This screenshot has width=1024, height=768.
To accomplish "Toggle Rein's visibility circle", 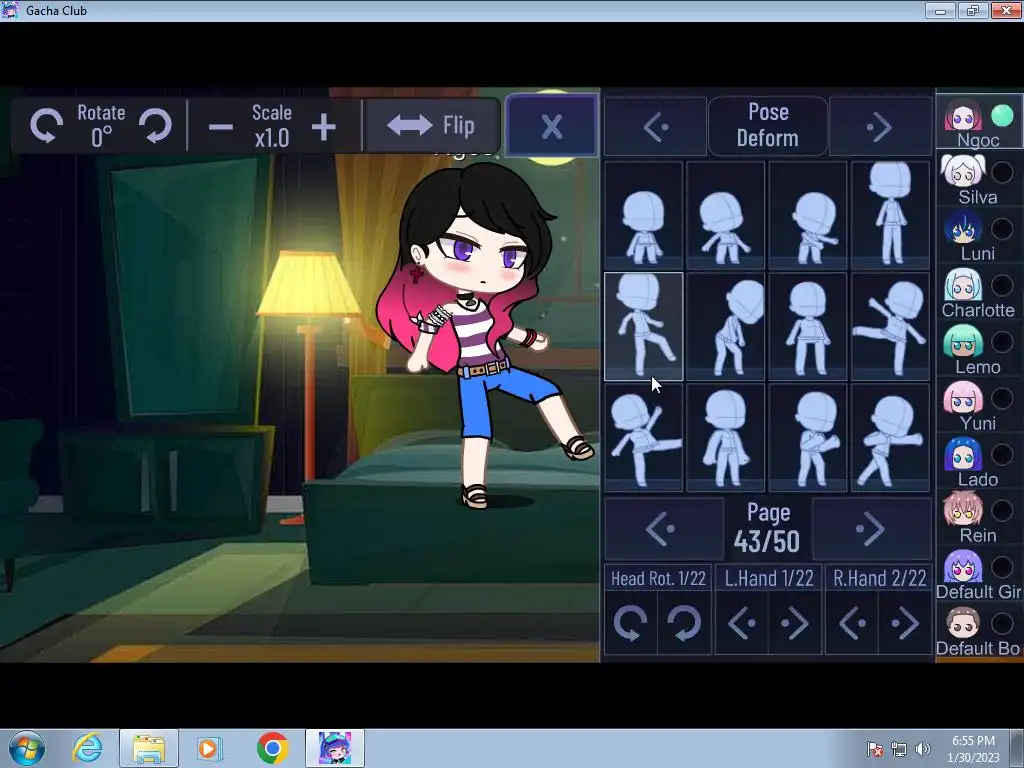I will 1002,511.
